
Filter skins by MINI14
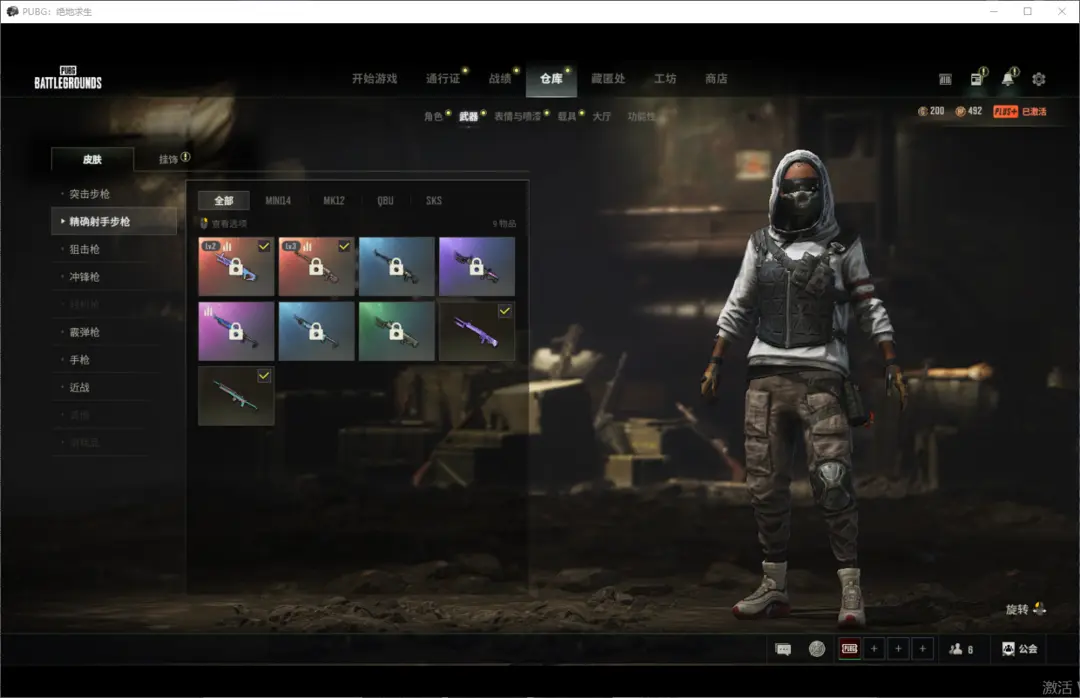[278, 201]
